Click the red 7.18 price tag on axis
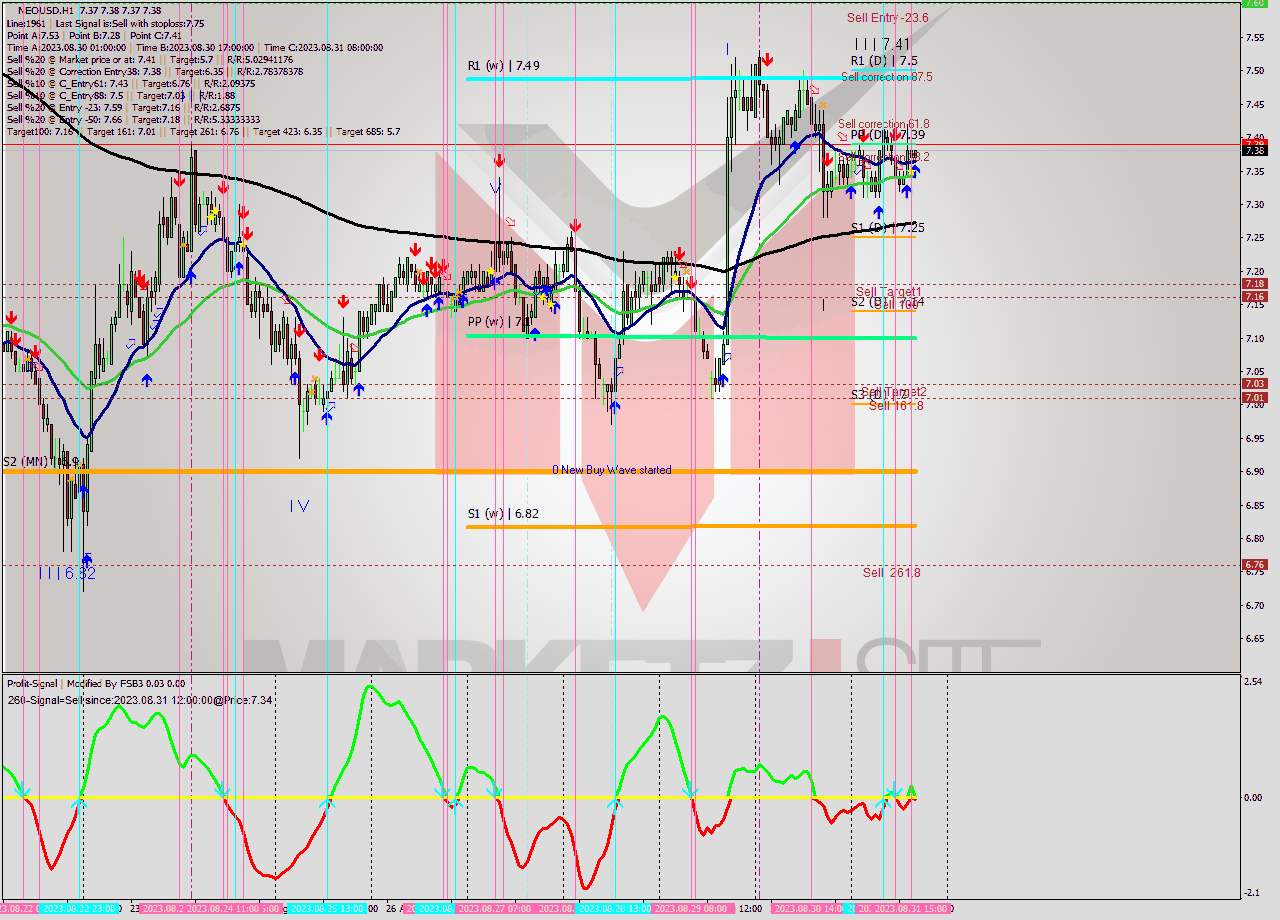Image resolution: width=1280 pixels, height=920 pixels. click(x=1254, y=284)
